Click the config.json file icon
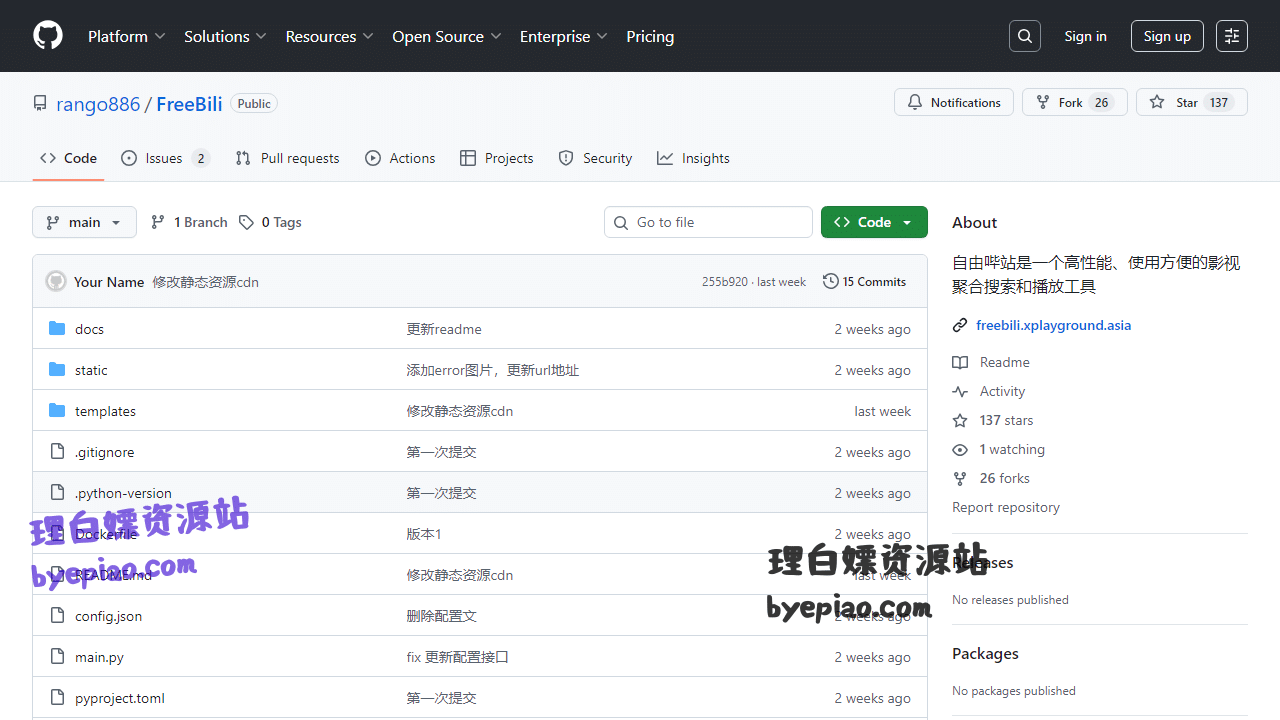This screenshot has width=1280, height=720. 57,615
